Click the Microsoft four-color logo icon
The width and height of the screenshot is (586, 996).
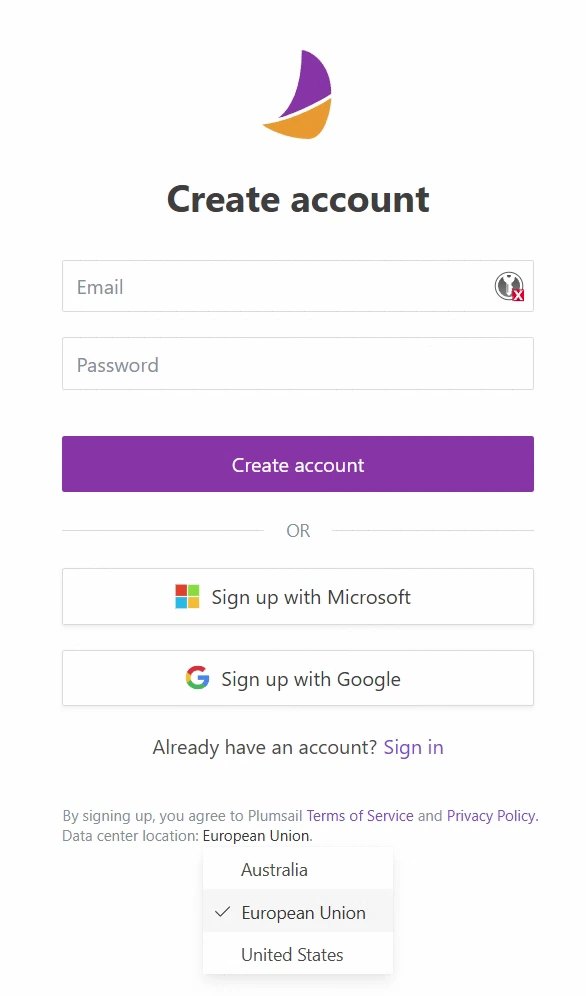tap(187, 596)
